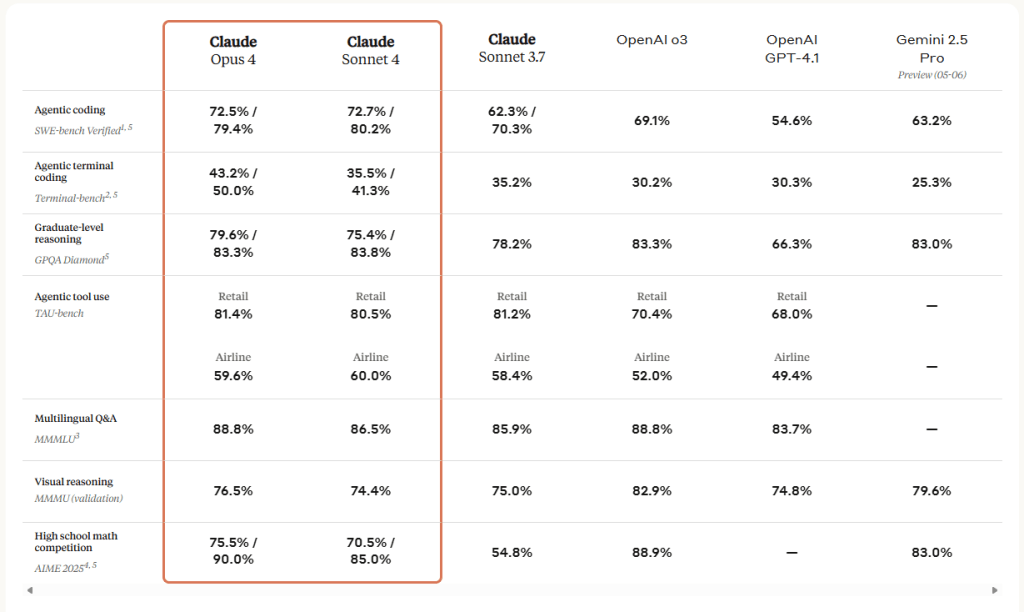The width and height of the screenshot is (1024, 612).
Task: Click OpenAI o3's 88.9% AIME score
Action: pyautogui.click(x=652, y=552)
